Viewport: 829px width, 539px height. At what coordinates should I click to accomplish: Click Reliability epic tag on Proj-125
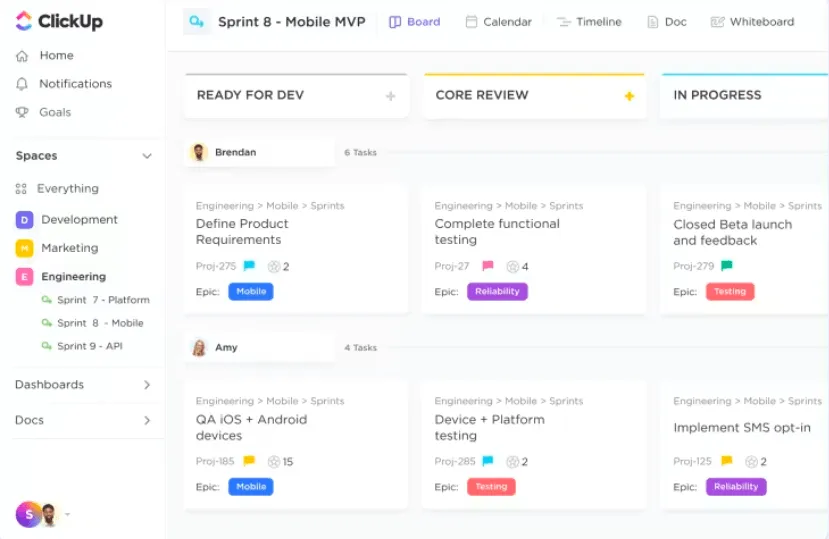736,487
